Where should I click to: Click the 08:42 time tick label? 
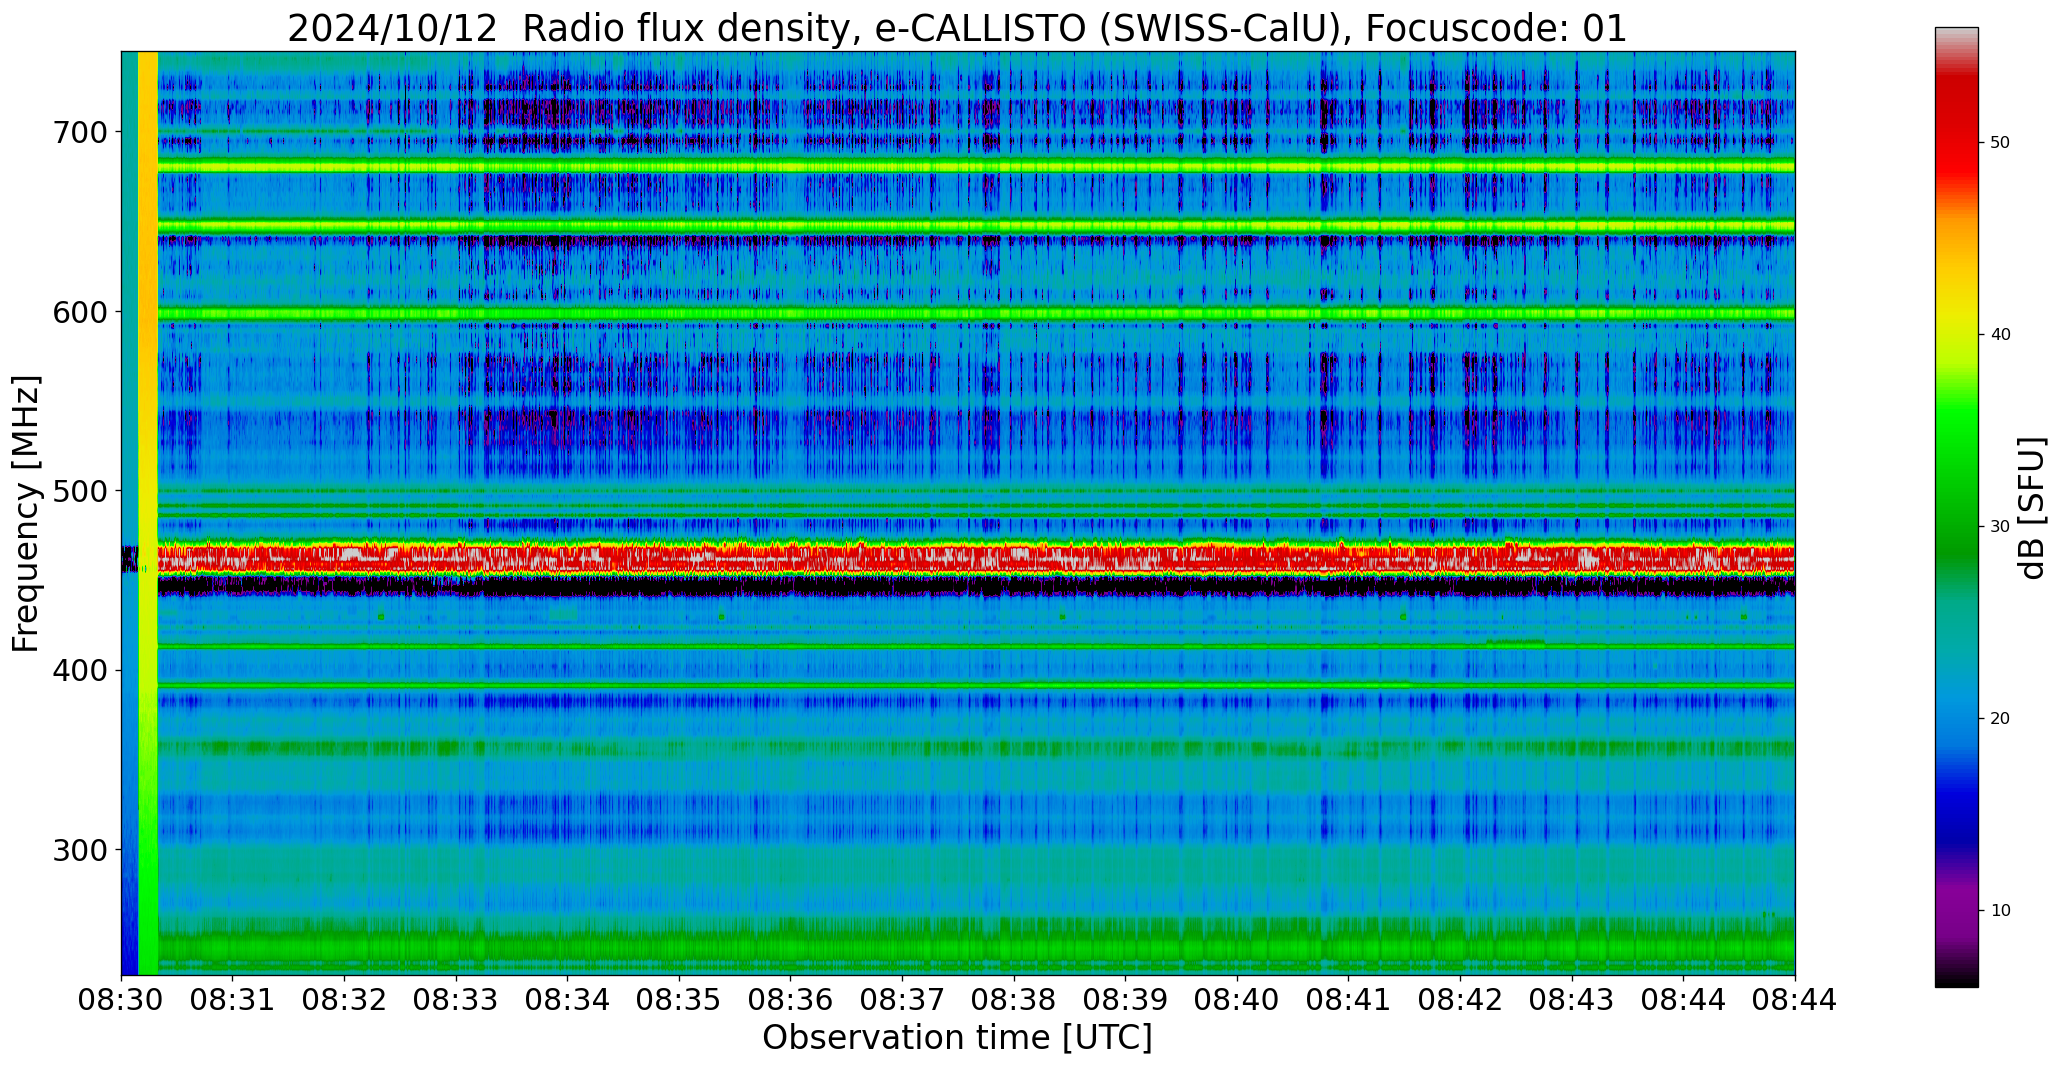[x=1460, y=1000]
